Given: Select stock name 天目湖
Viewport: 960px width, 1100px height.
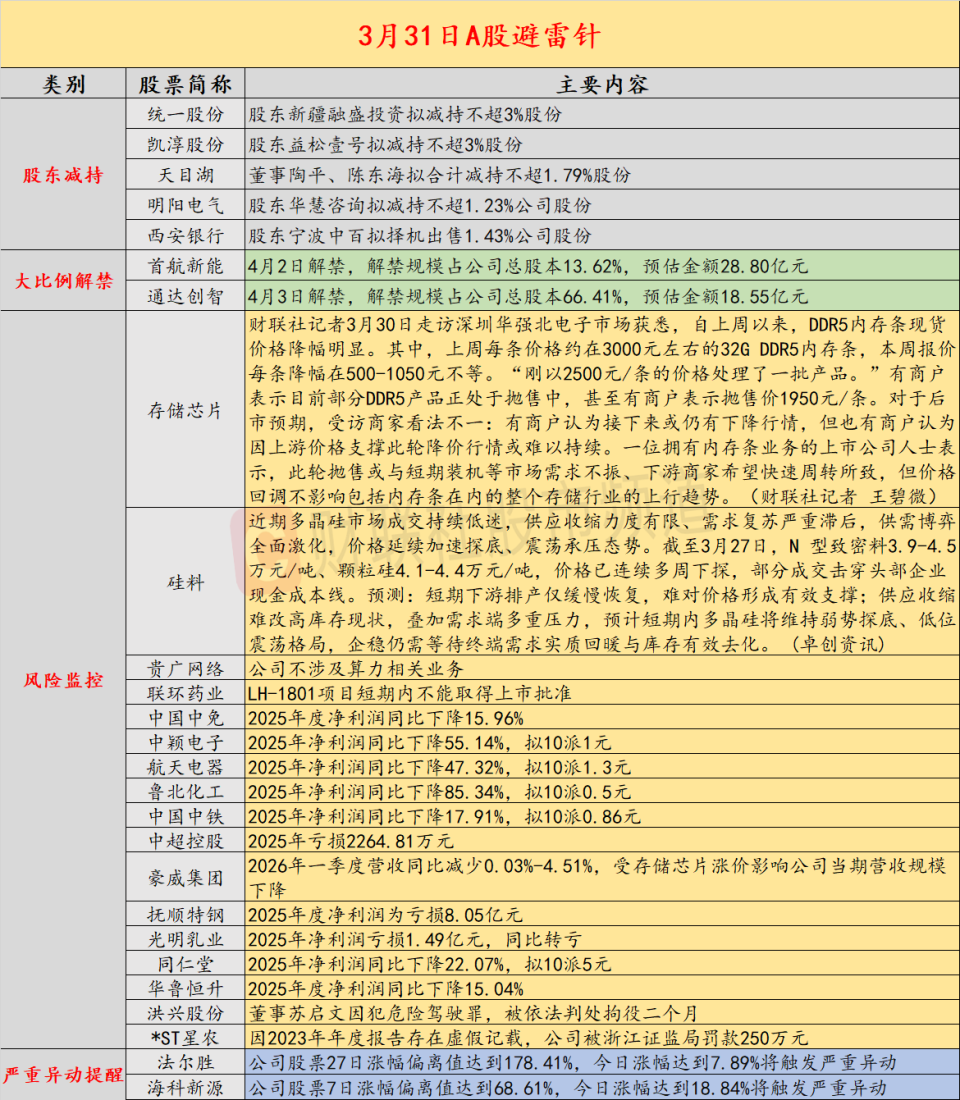Looking at the screenshot, I should point(185,174).
